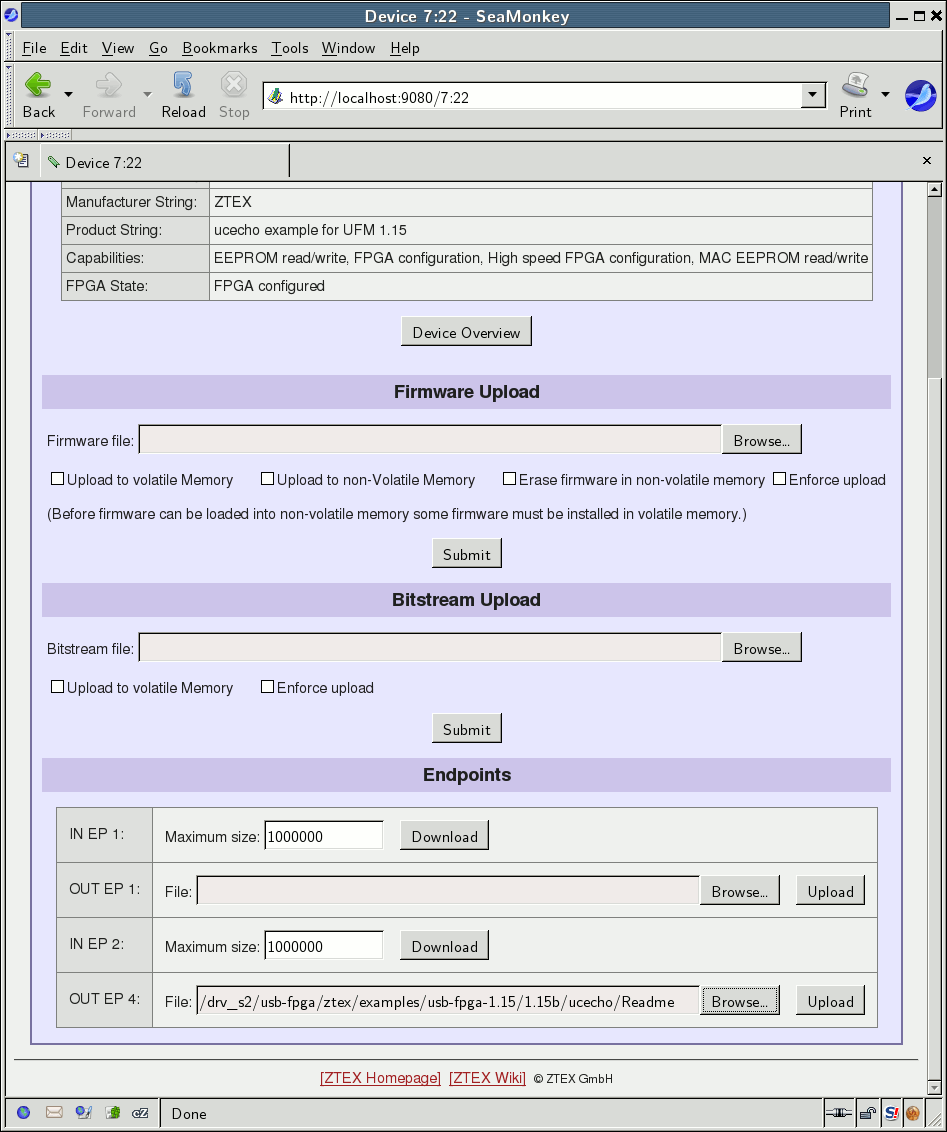
Task: Click the IN EP 1 Maximum size field
Action: (323, 836)
